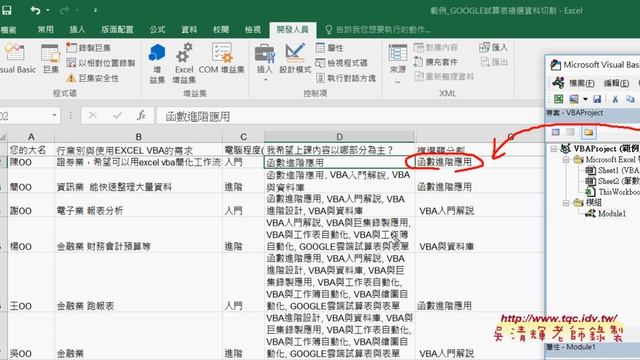Viewport: 640px width, 360px height.
Task: Click 擴充套件 expansion packs
Action: click(436, 62)
